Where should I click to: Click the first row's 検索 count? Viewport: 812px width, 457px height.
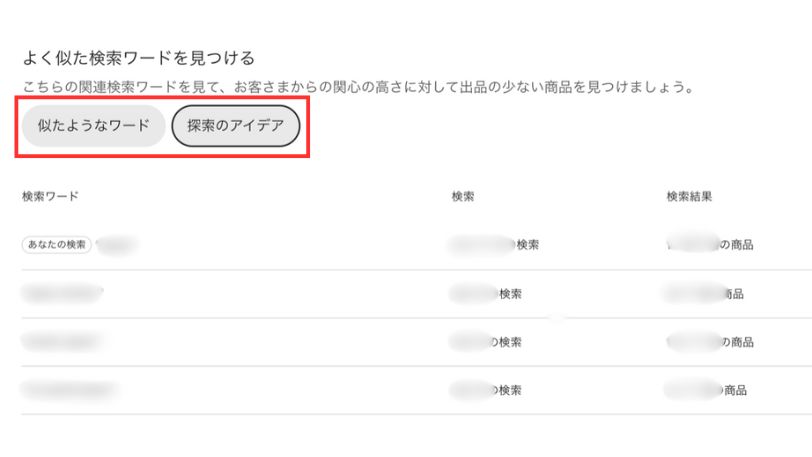pyautogui.click(x=494, y=245)
